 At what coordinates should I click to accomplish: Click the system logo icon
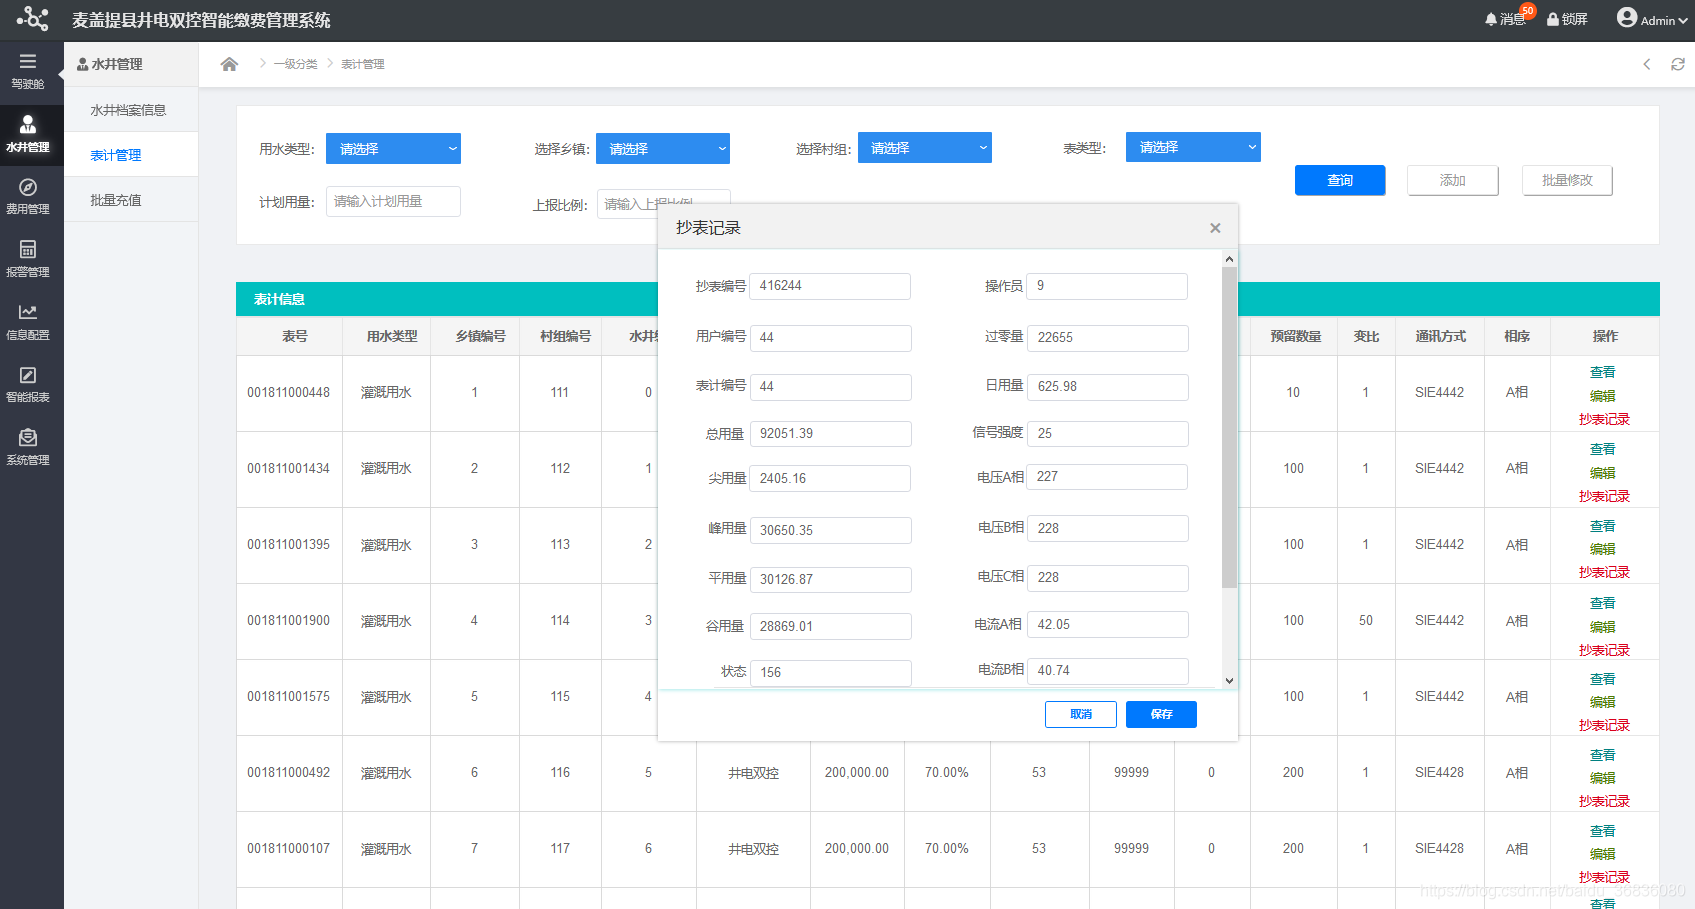coord(32,19)
